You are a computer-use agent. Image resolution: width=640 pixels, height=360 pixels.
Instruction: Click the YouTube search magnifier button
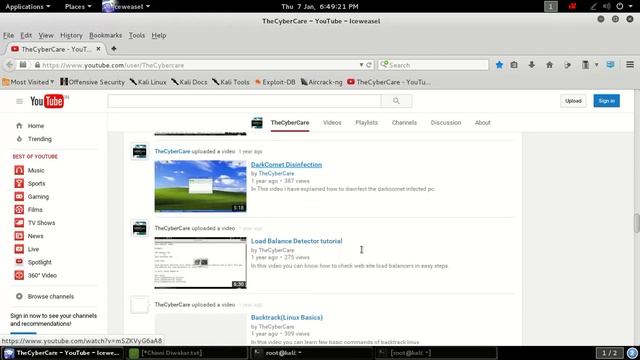click(x=396, y=101)
